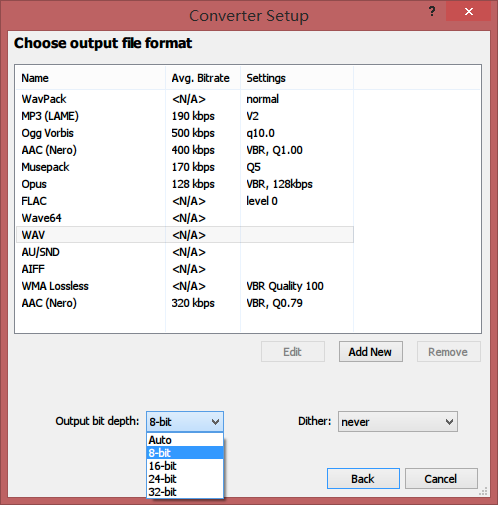This screenshot has height=505, width=498.
Task: Choose 32-bit output bit depth
Action: [185, 492]
